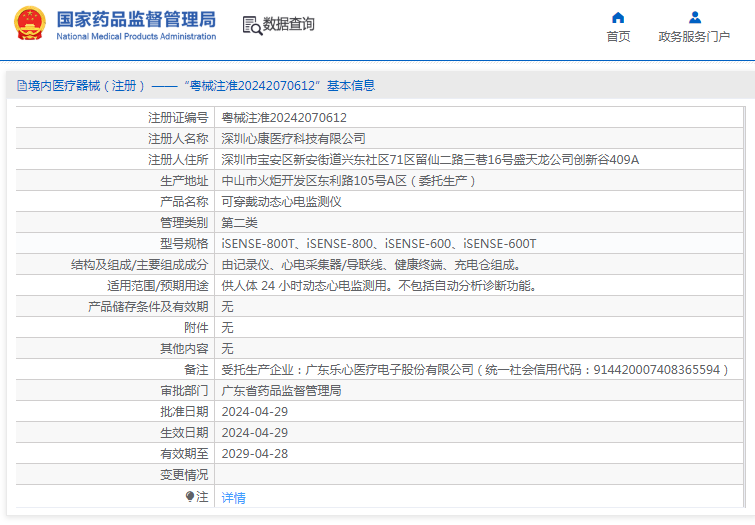Select approval department 广东省药品监督管理局
Image resolution: width=755 pixels, height=525 pixels.
(281, 391)
